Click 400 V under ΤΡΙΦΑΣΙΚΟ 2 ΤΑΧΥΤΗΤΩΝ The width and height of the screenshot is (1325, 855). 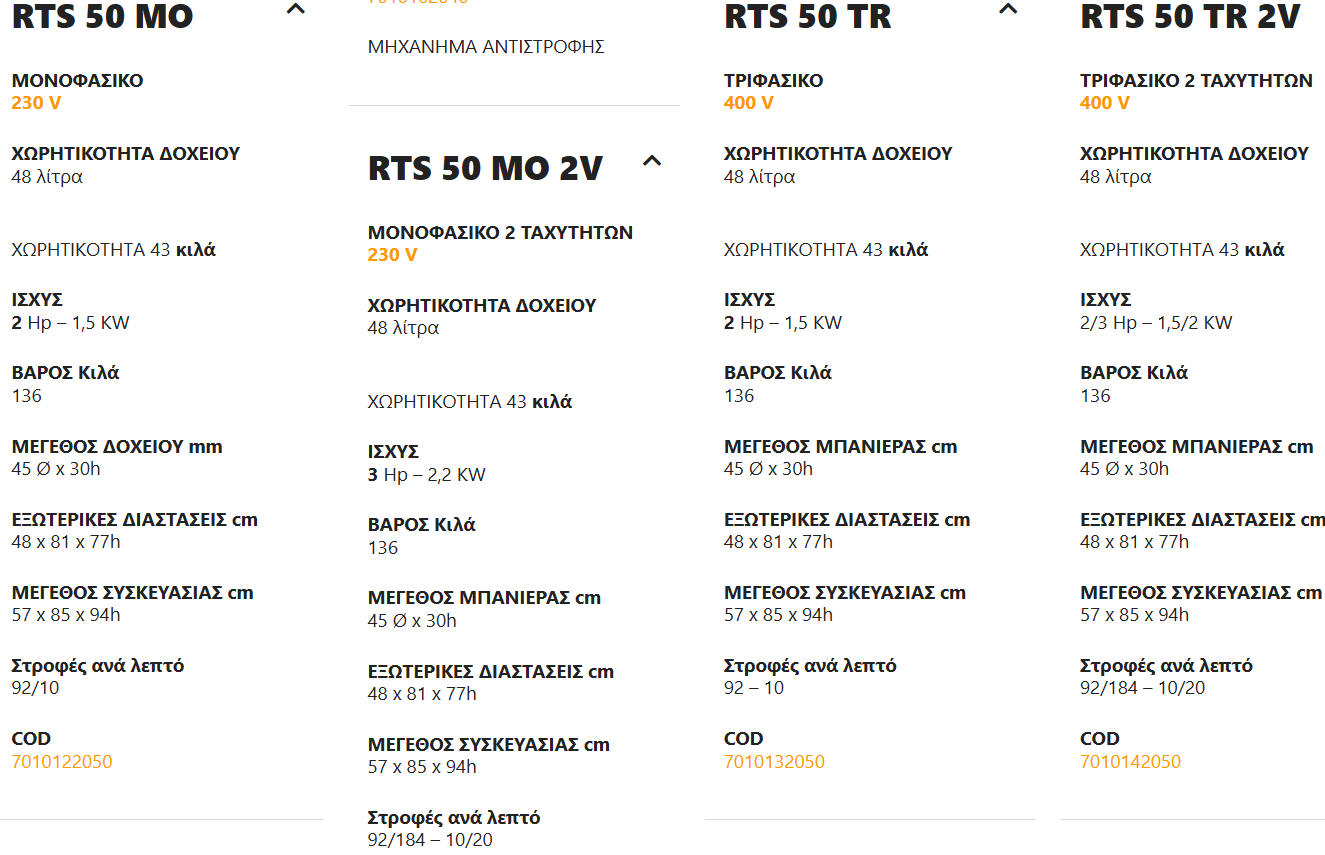[x=1104, y=103]
